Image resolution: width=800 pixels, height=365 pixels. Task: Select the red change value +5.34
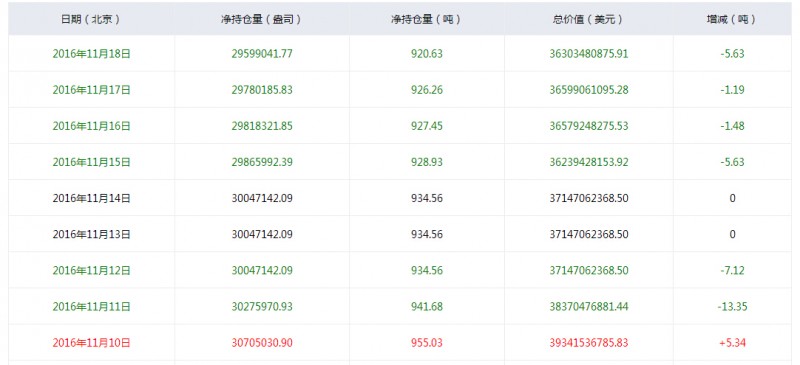pos(732,343)
